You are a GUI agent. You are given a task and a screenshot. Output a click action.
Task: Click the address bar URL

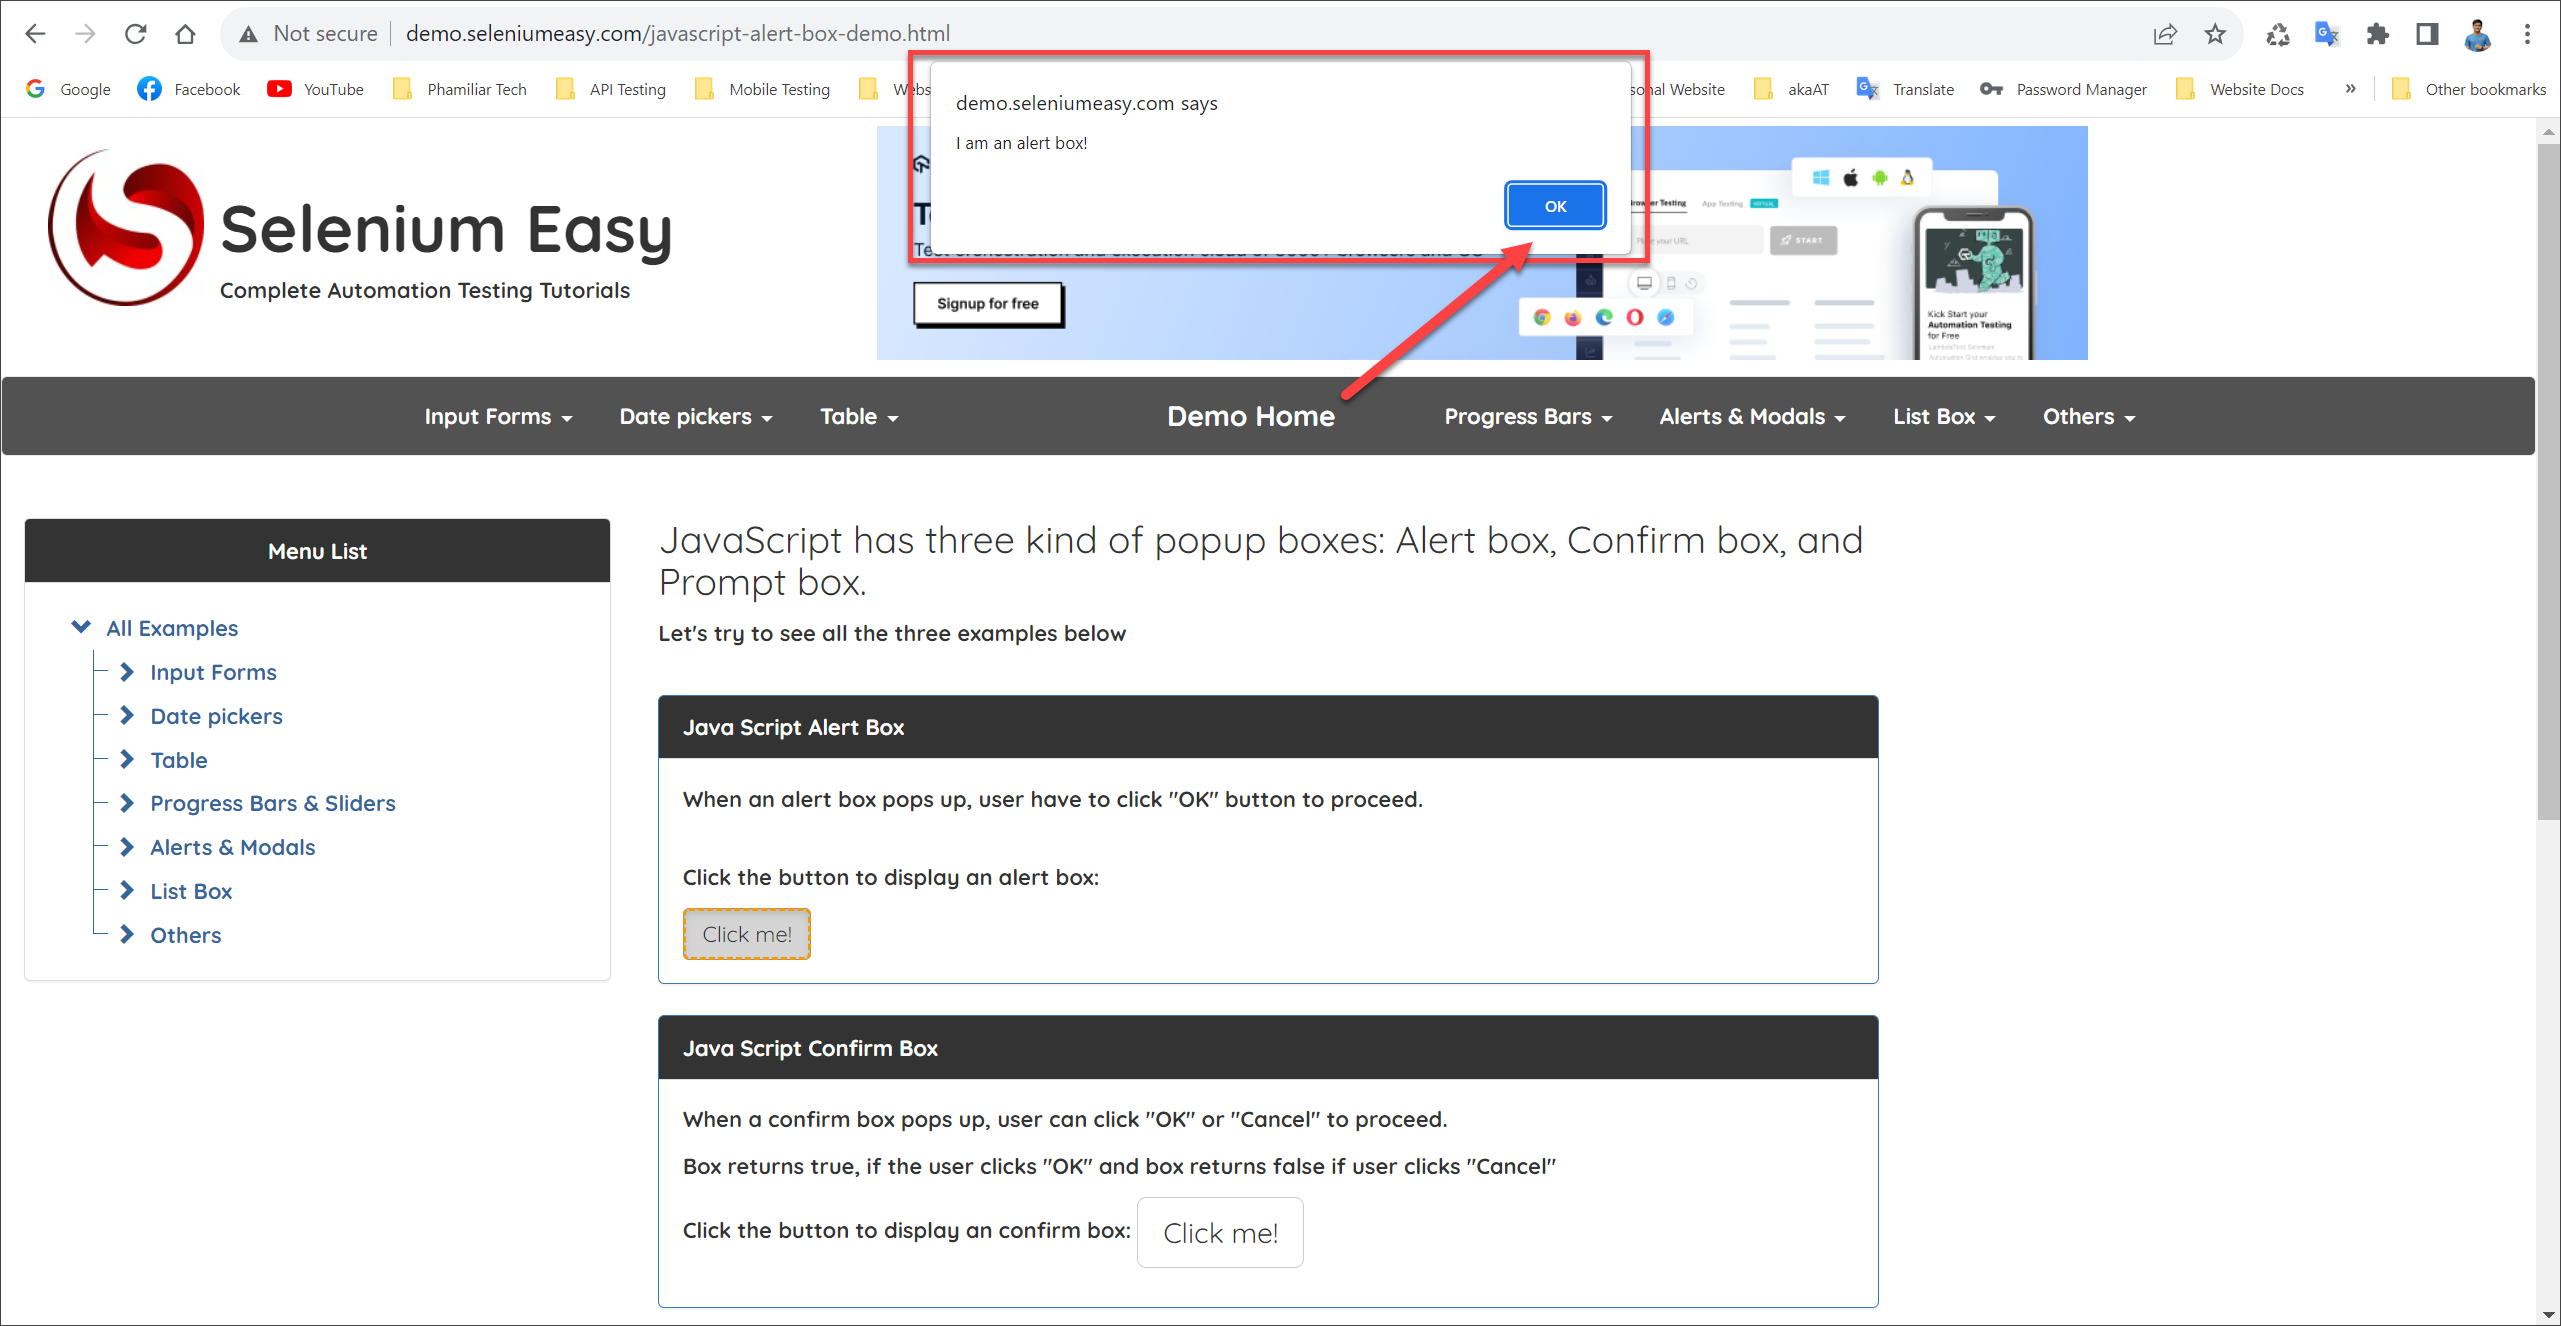(x=678, y=34)
